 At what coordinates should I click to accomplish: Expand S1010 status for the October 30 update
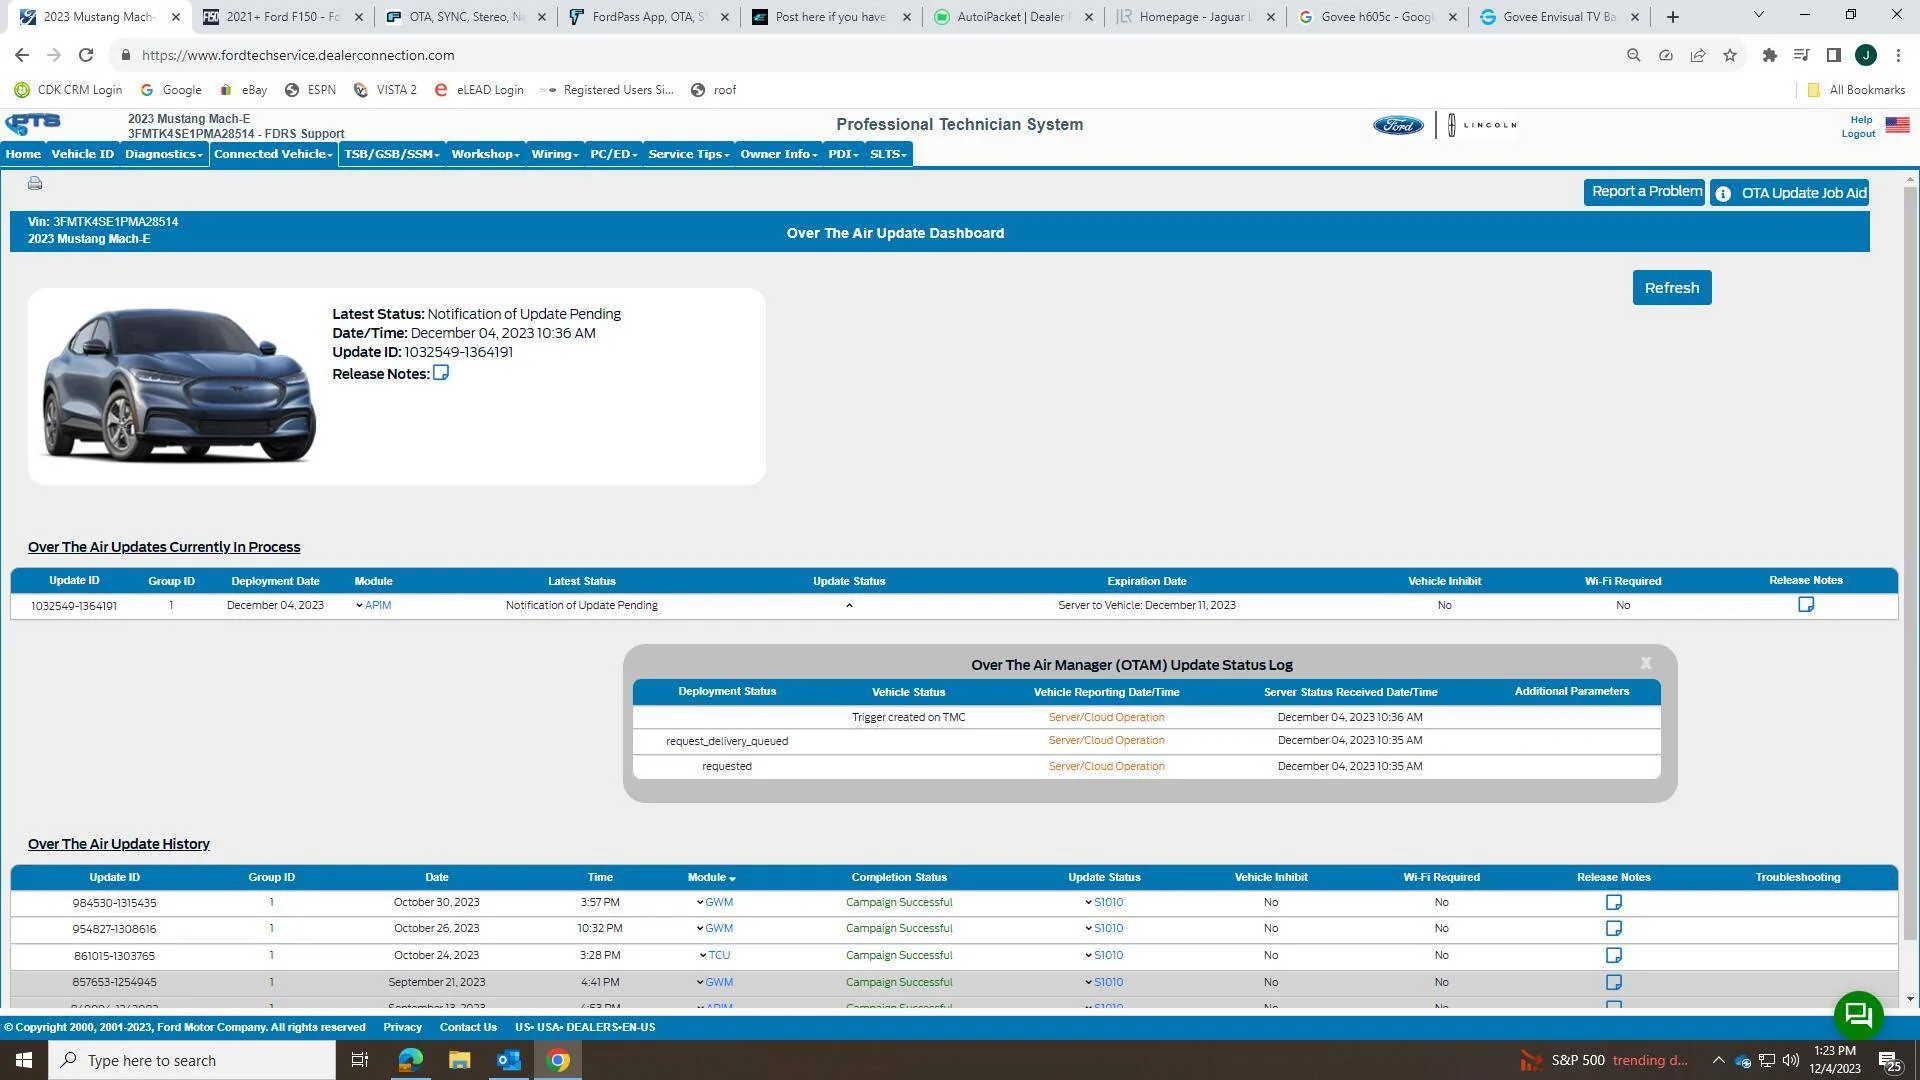click(x=1104, y=902)
